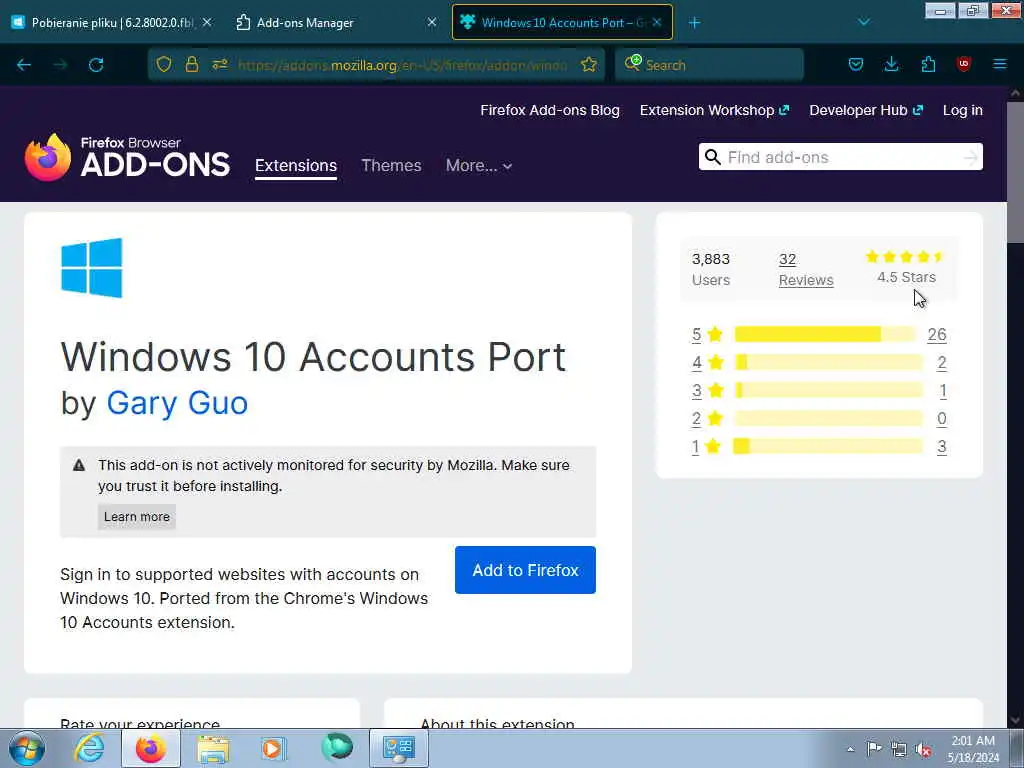The width and height of the screenshot is (1024, 768).
Task: Open the Windows Start button
Action: coord(26,748)
